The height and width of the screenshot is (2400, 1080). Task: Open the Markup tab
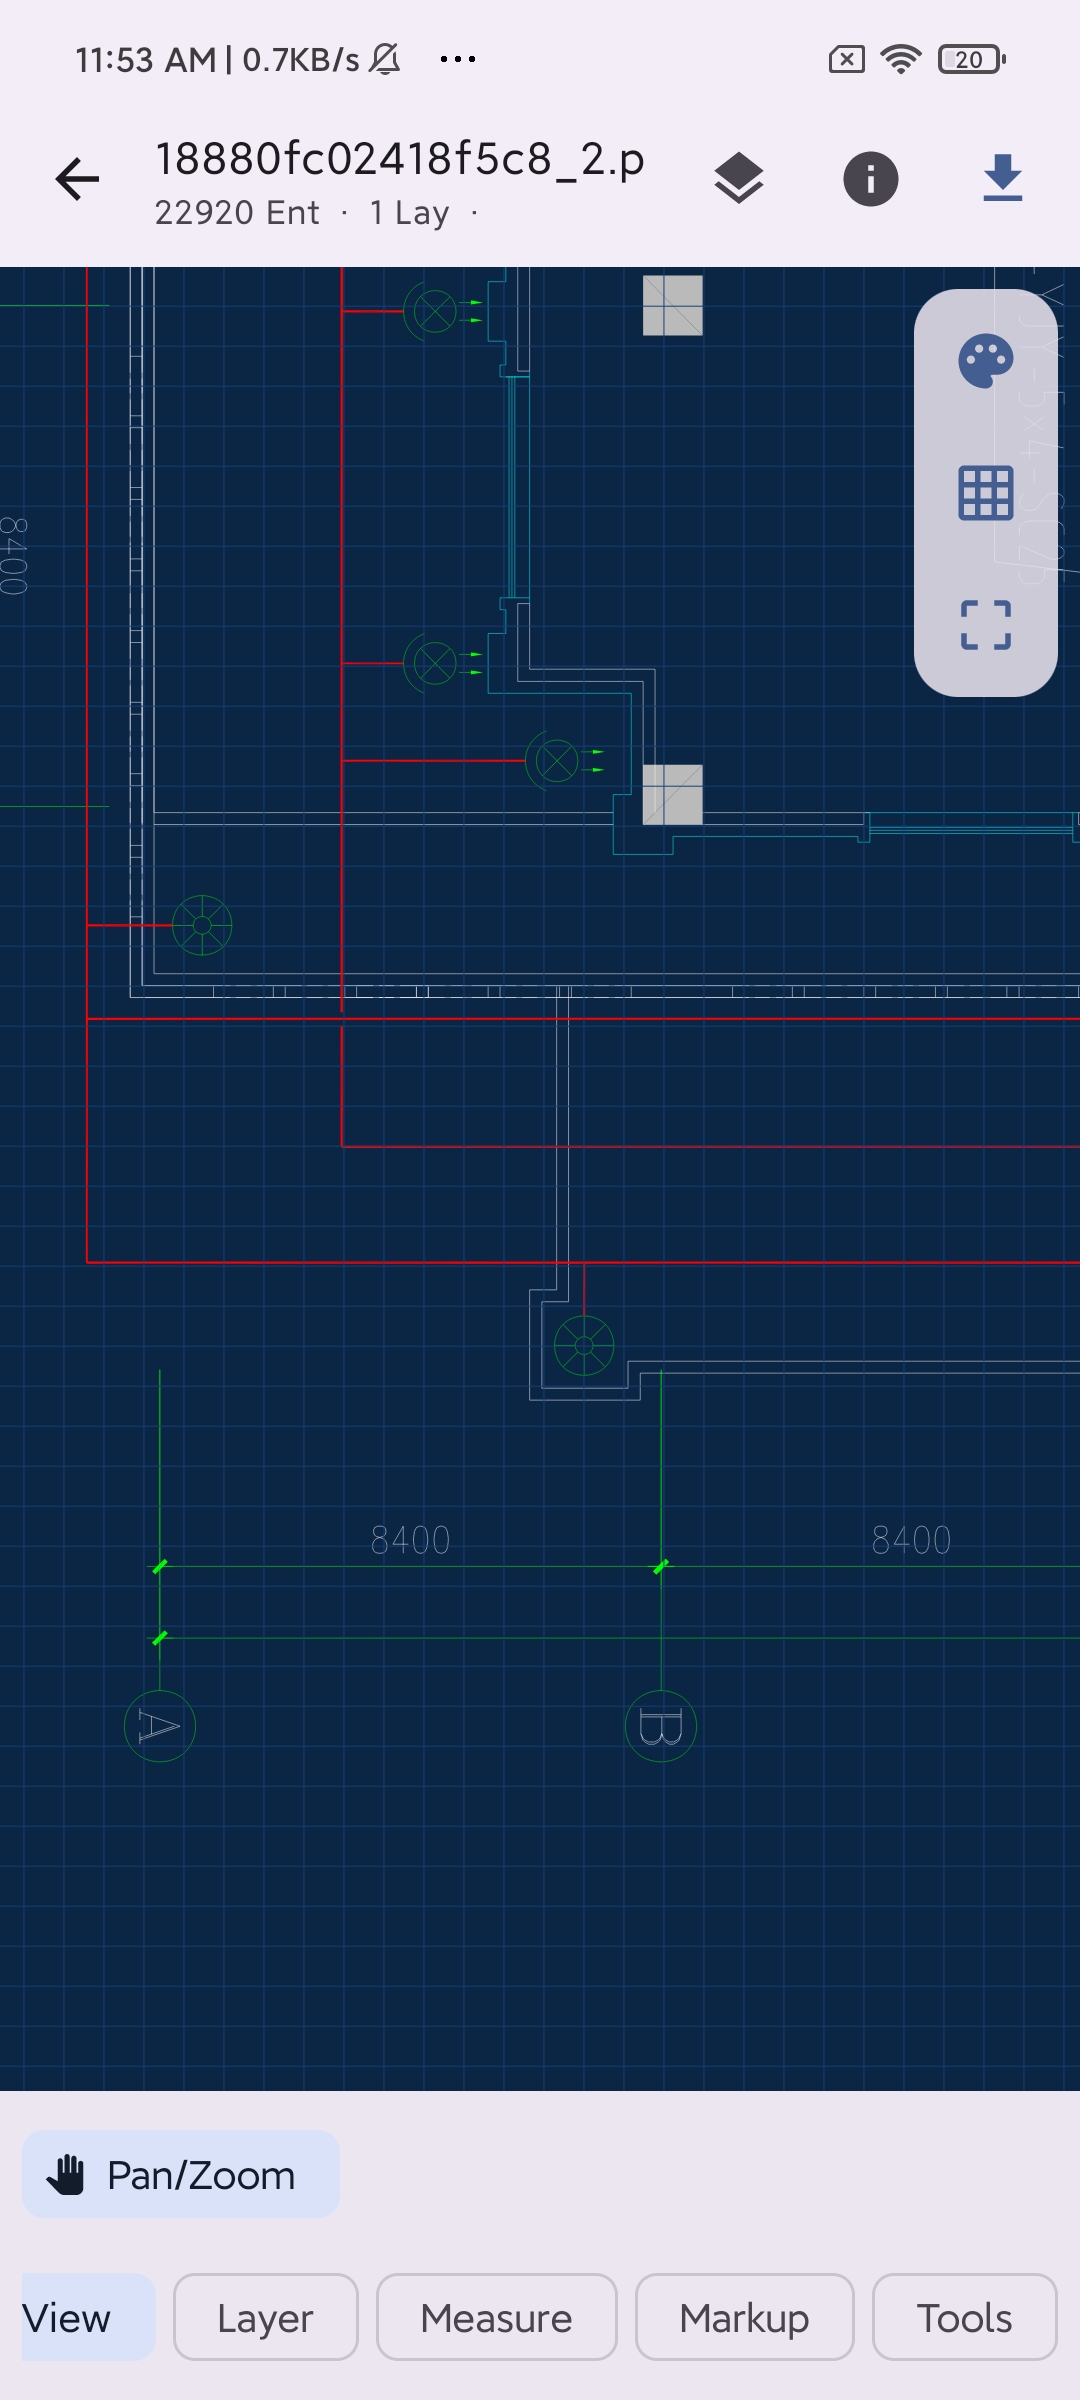(x=745, y=2317)
